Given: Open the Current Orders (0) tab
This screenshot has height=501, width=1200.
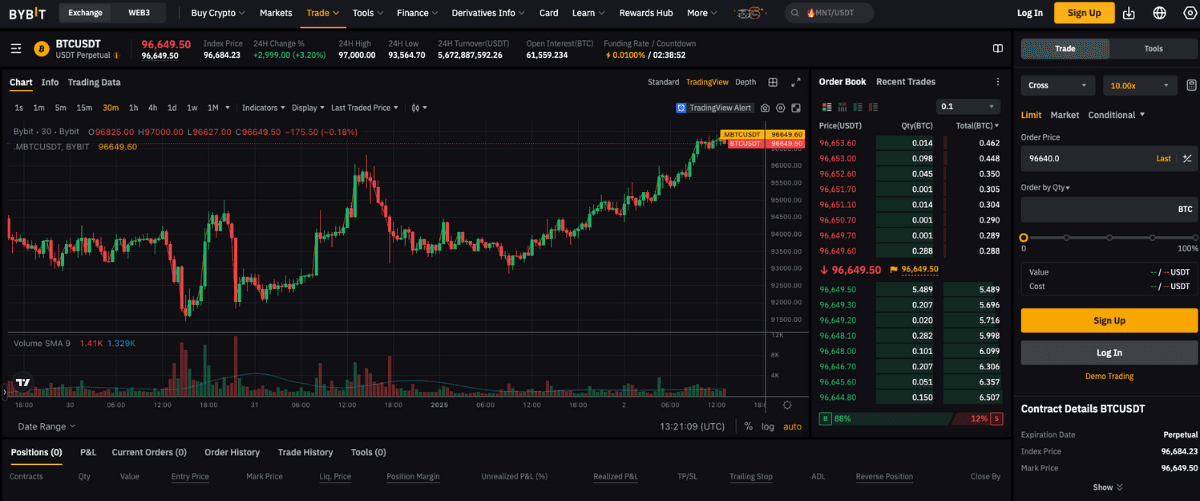Looking at the screenshot, I should [x=149, y=452].
